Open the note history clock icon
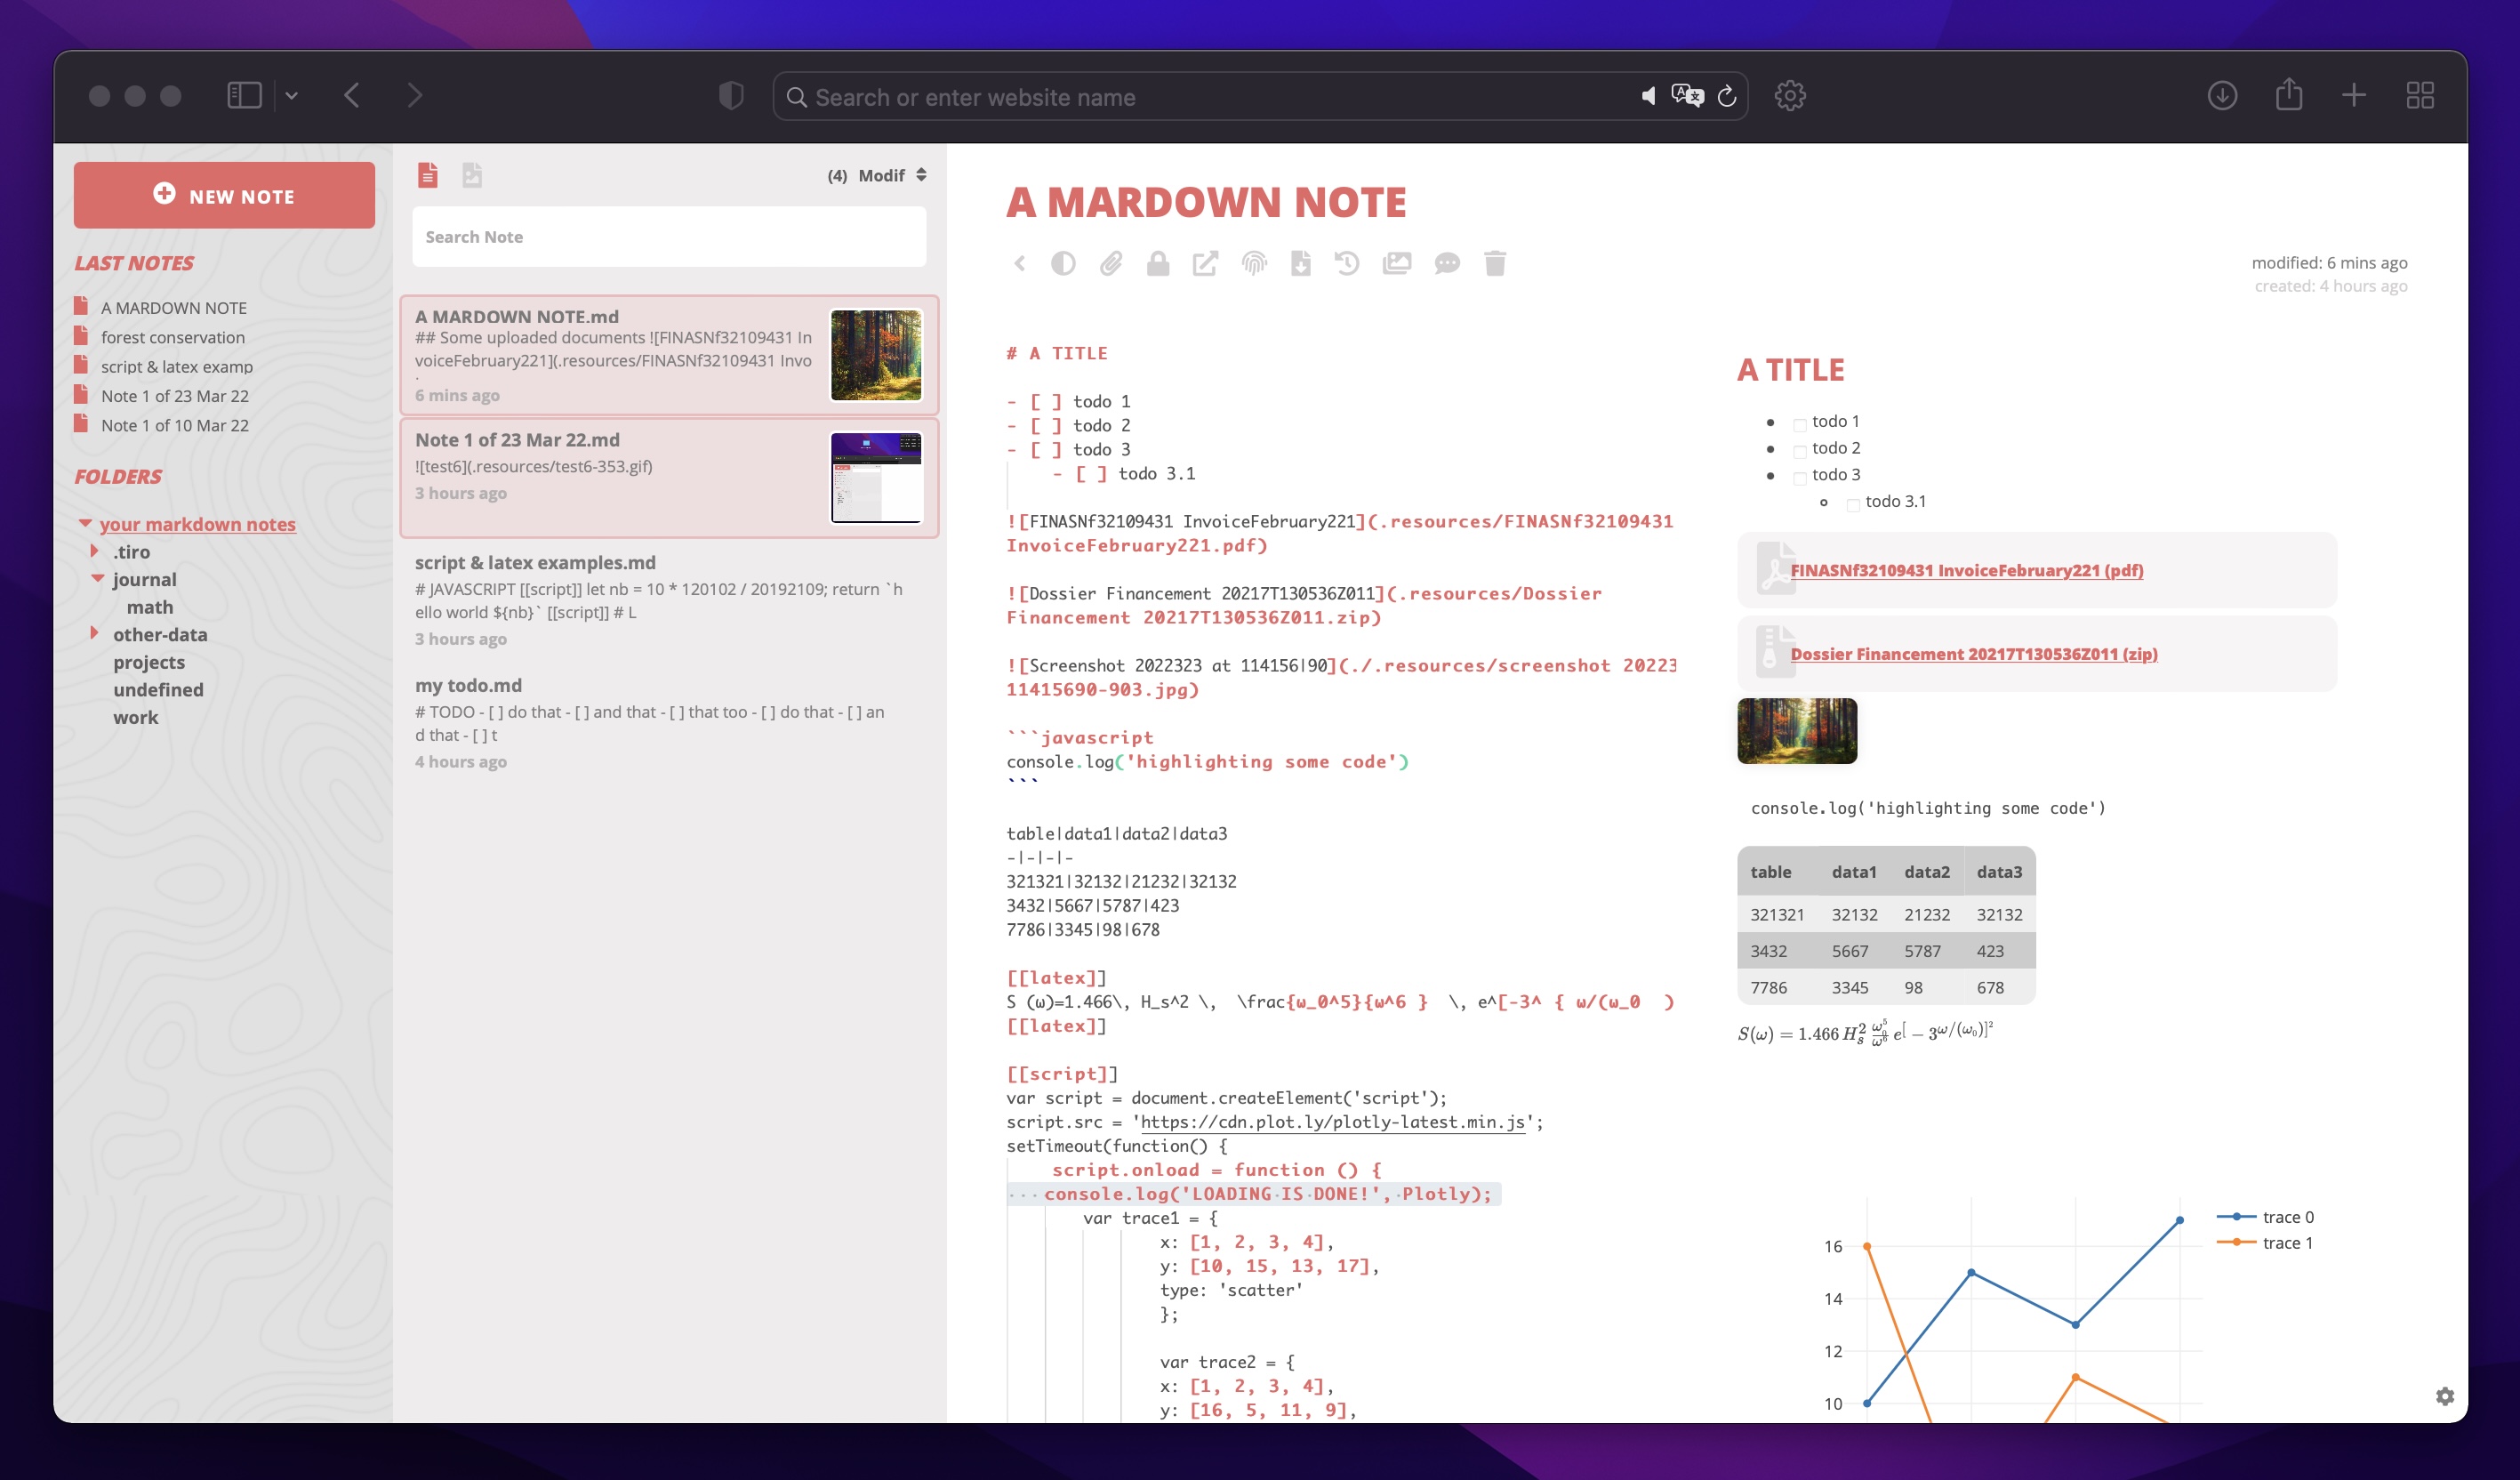The height and width of the screenshot is (1480, 2520). point(1347,264)
